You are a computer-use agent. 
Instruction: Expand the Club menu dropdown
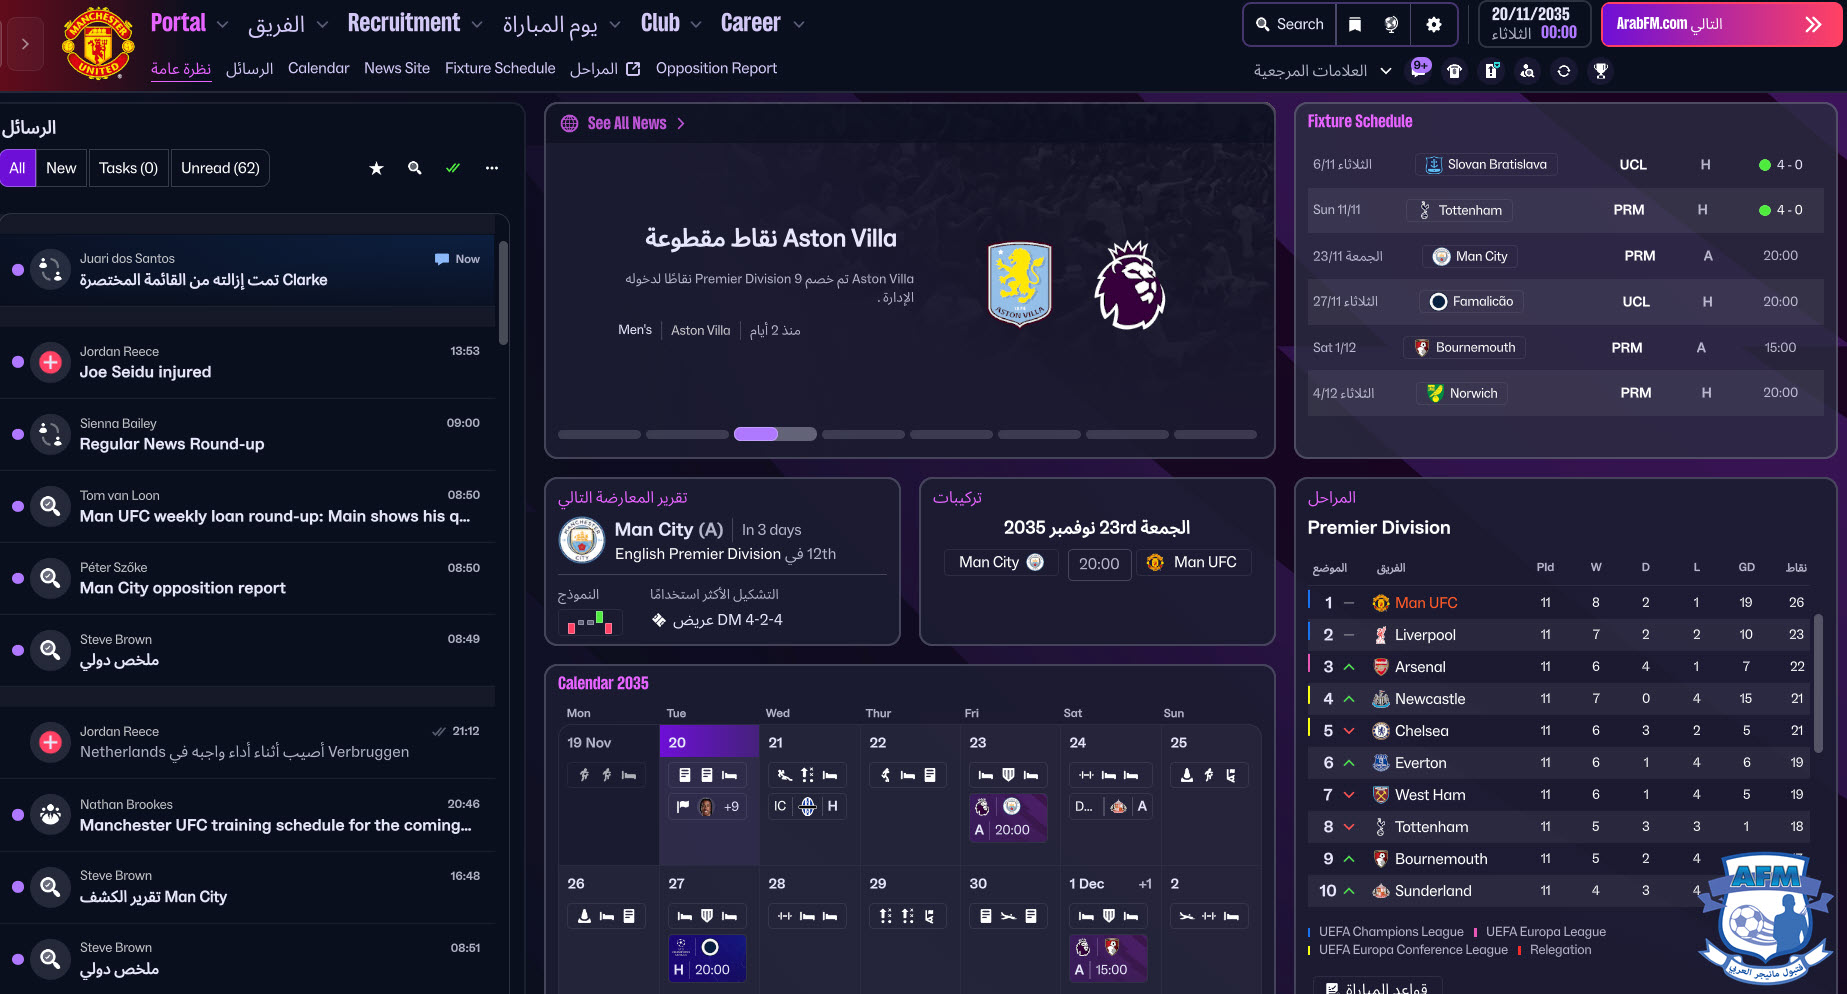(695, 24)
